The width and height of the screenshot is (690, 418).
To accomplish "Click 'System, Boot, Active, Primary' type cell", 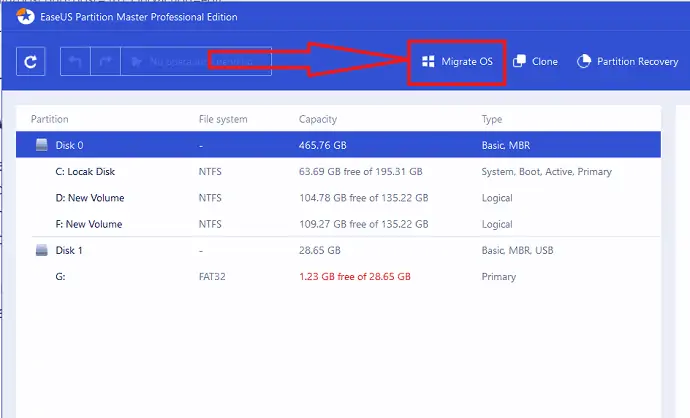I will [547, 172].
